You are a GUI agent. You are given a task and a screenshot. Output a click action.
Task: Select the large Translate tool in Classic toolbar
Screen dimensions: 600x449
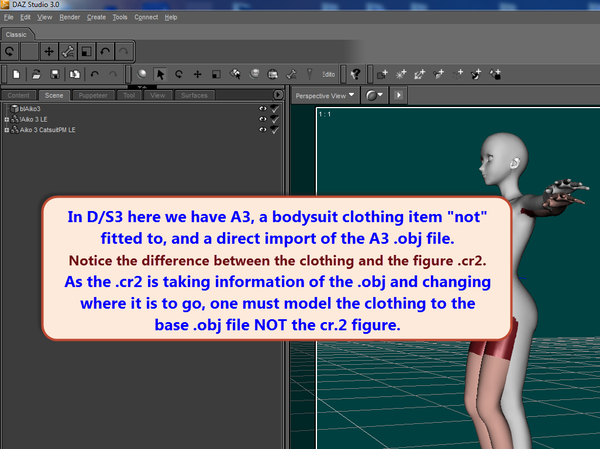(x=49, y=51)
